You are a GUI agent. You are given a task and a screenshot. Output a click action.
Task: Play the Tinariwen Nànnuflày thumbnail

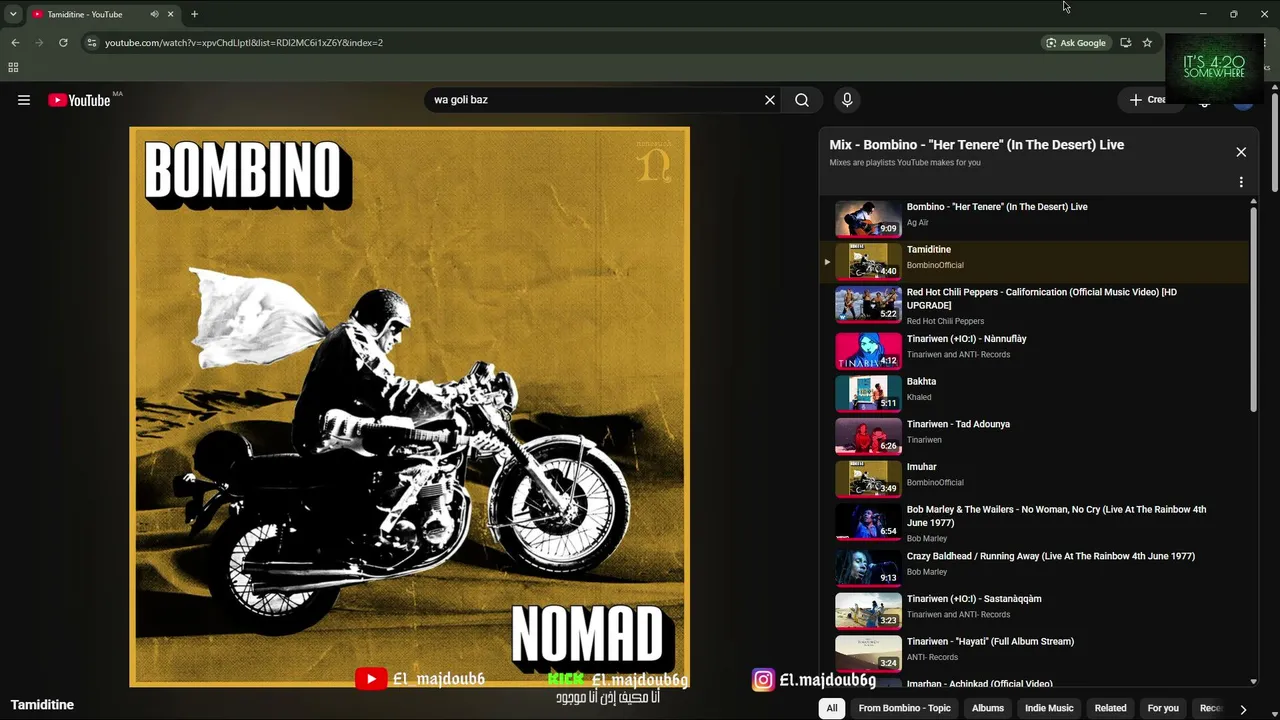[x=868, y=351]
